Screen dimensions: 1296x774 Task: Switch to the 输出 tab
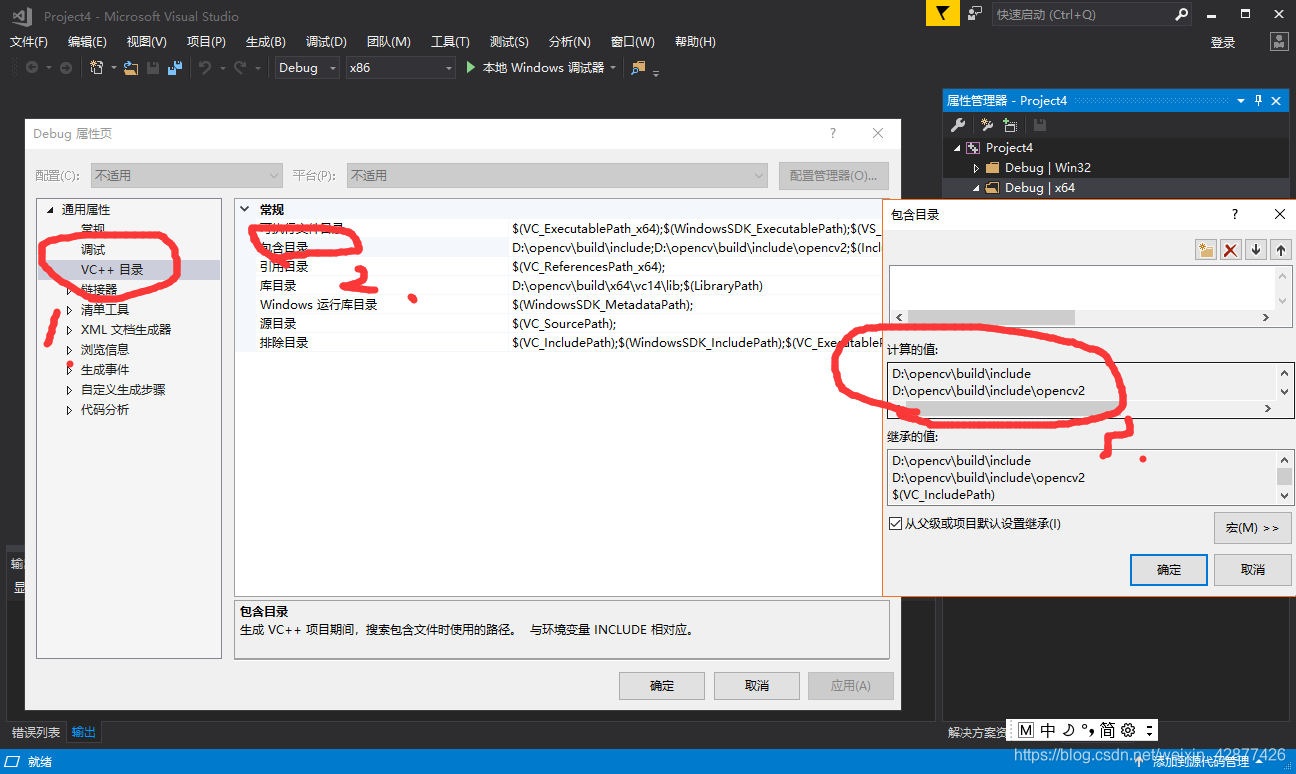click(84, 733)
